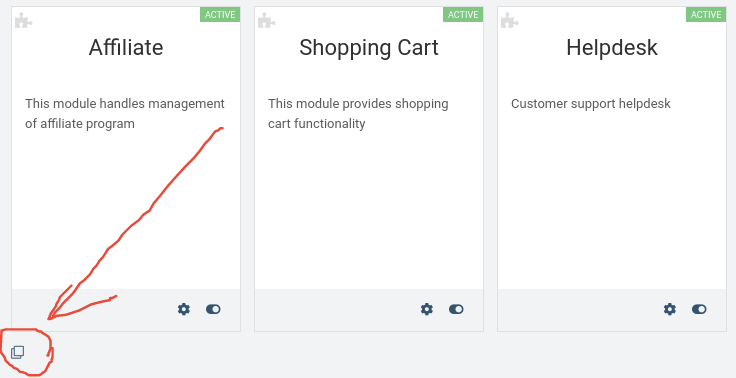
Task: Click the copy icon circled in red
Action: point(17,352)
